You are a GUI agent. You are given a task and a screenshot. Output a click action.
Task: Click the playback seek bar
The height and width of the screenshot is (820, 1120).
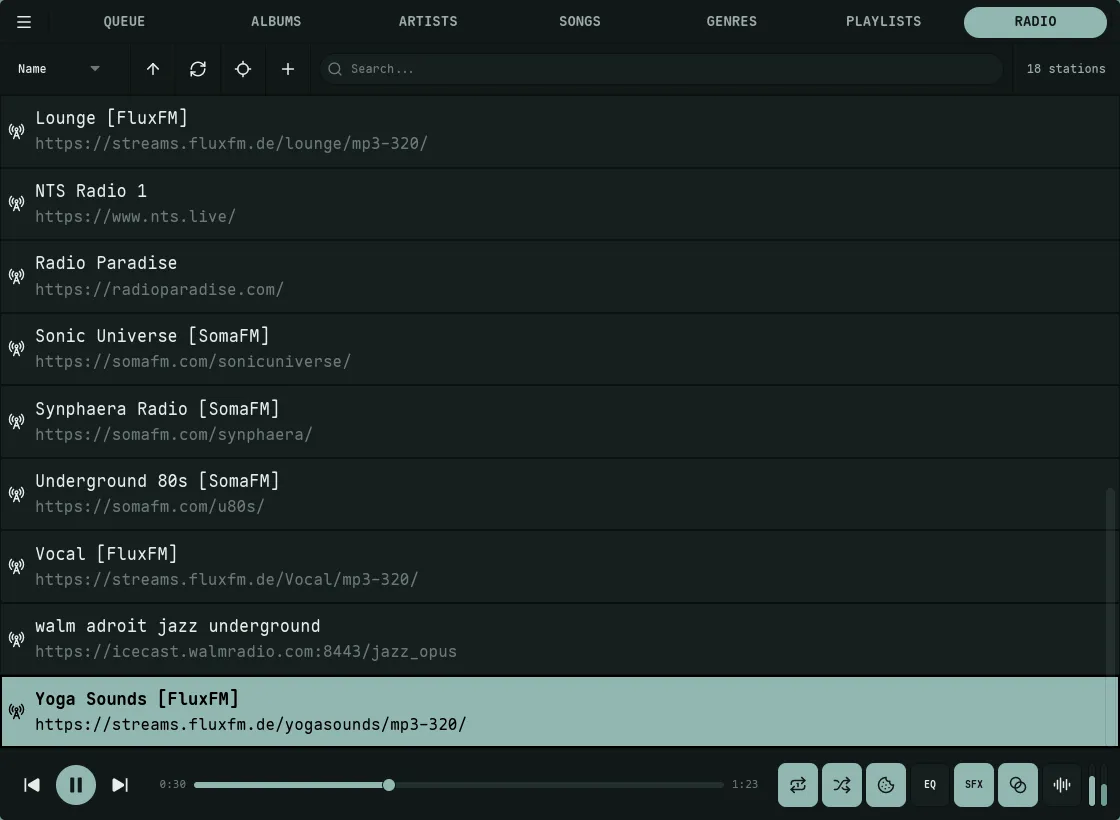459,785
